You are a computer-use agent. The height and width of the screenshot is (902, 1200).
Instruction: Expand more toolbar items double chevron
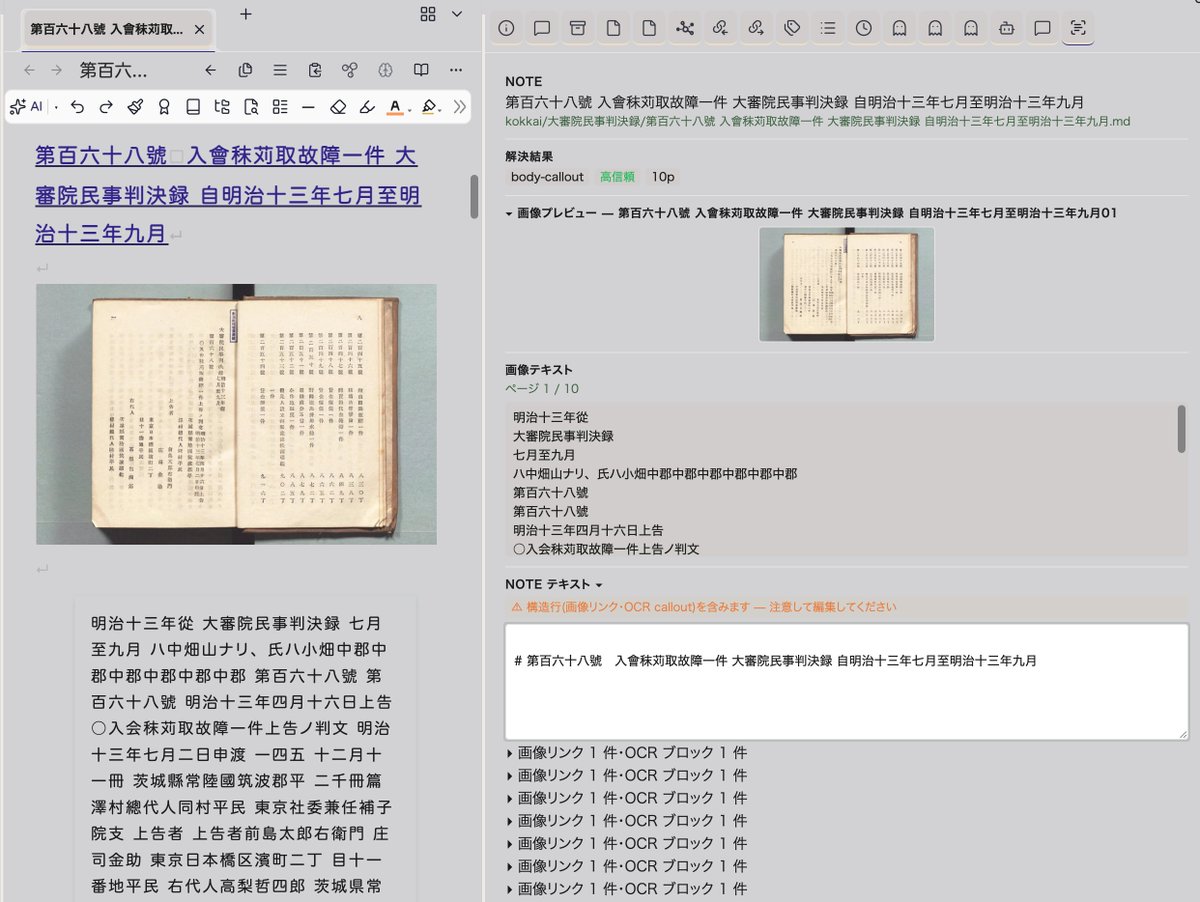(460, 106)
